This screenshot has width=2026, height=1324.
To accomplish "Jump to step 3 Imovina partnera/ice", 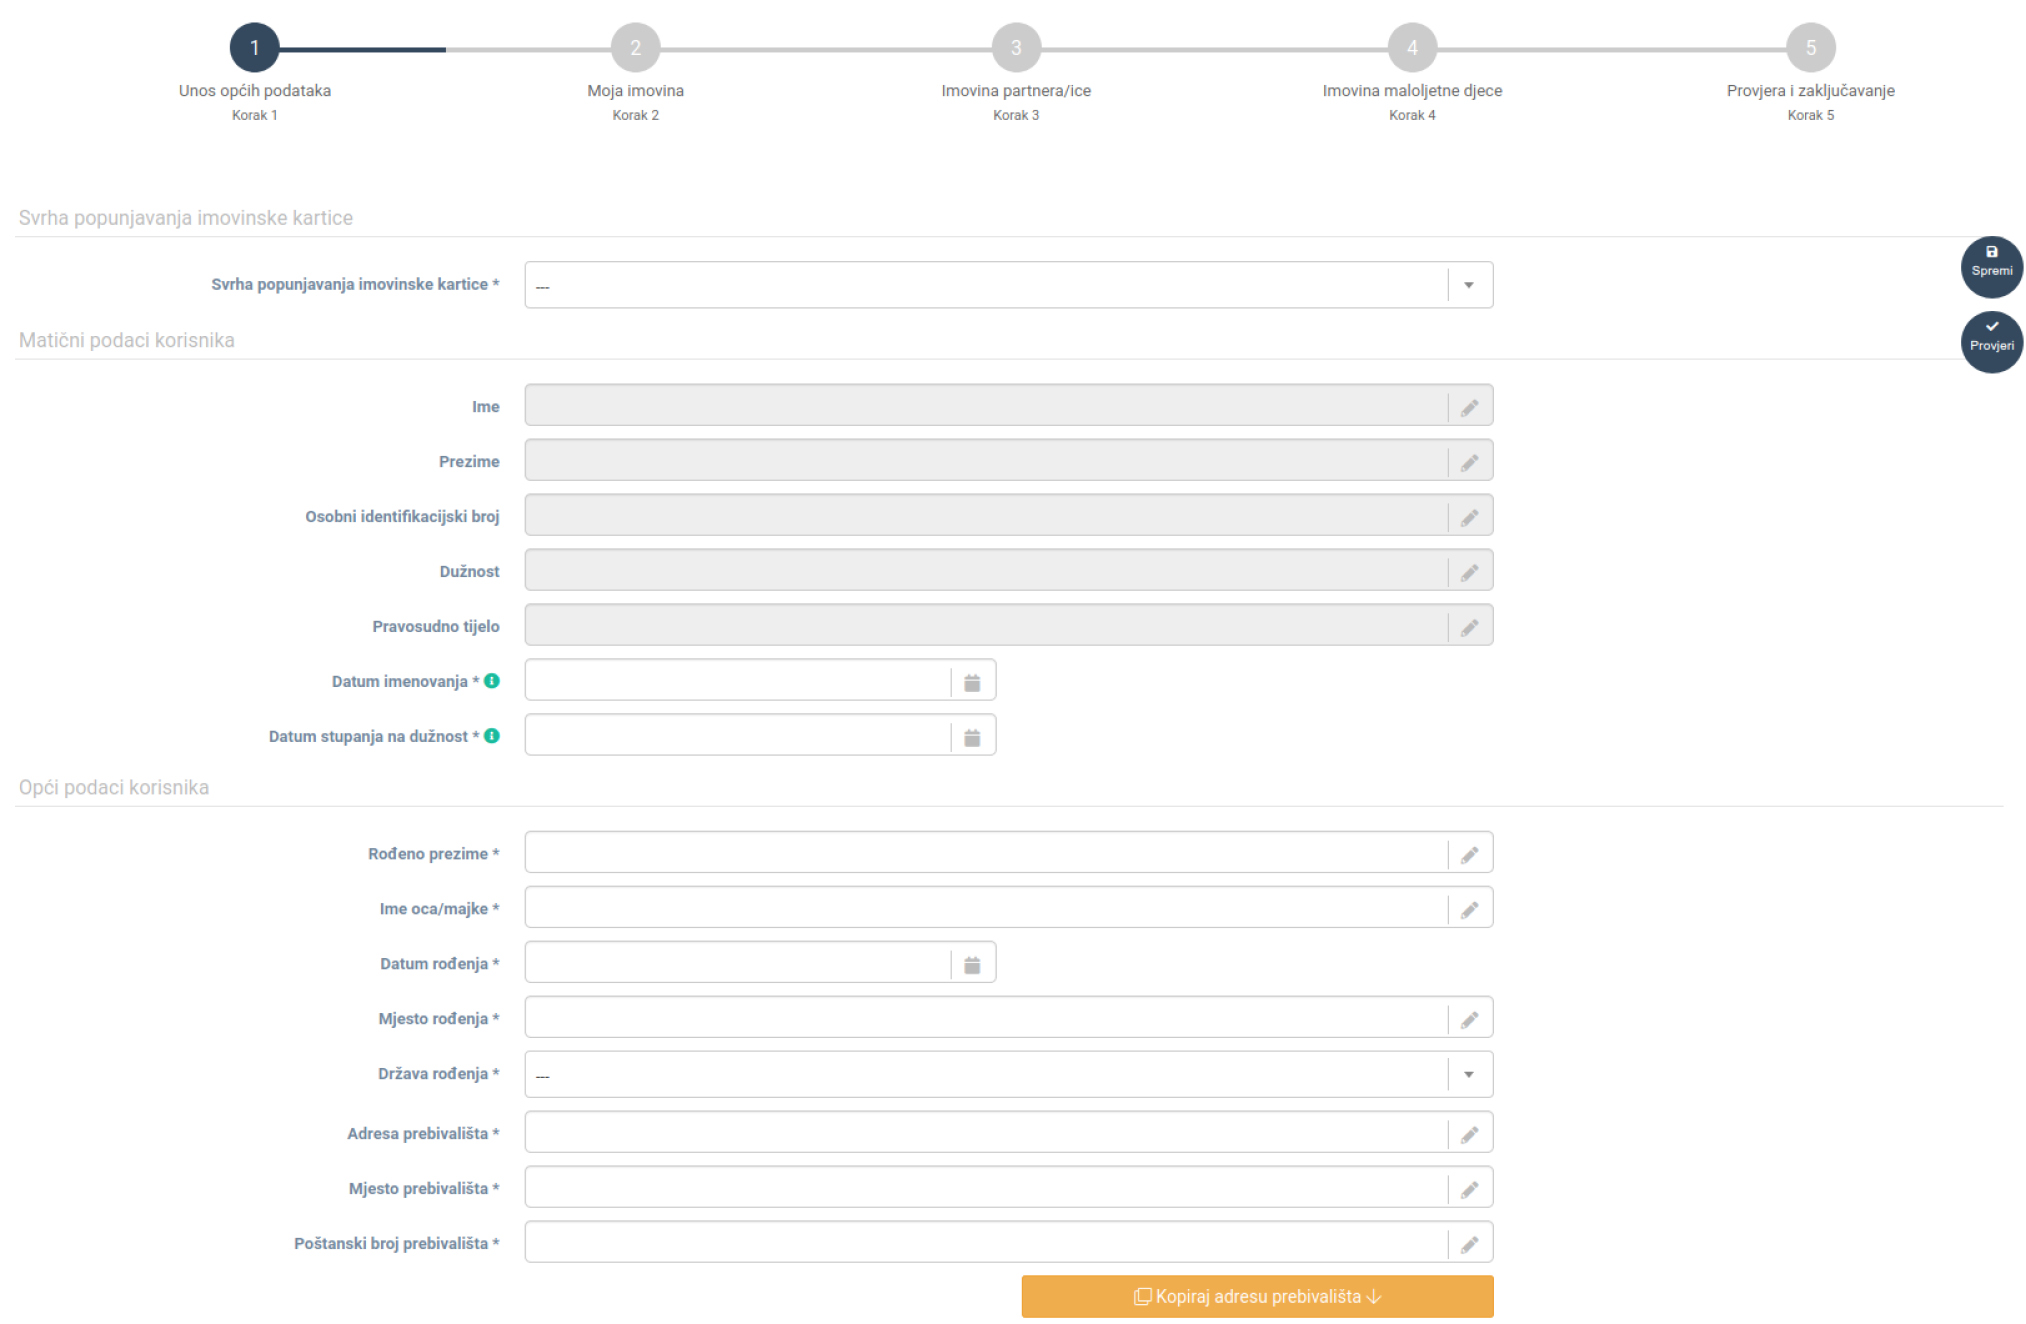I will [1015, 48].
